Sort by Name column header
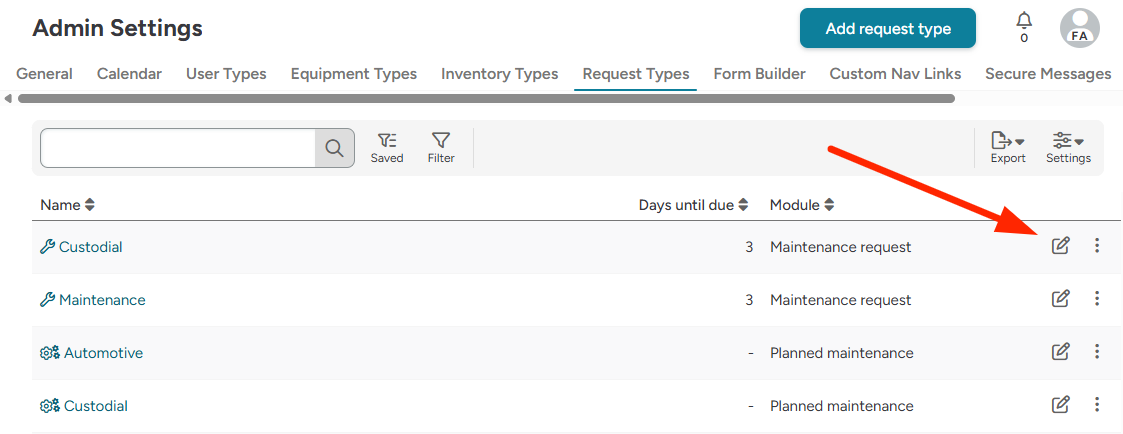Viewport: 1123px width, 434px height. tap(67, 205)
